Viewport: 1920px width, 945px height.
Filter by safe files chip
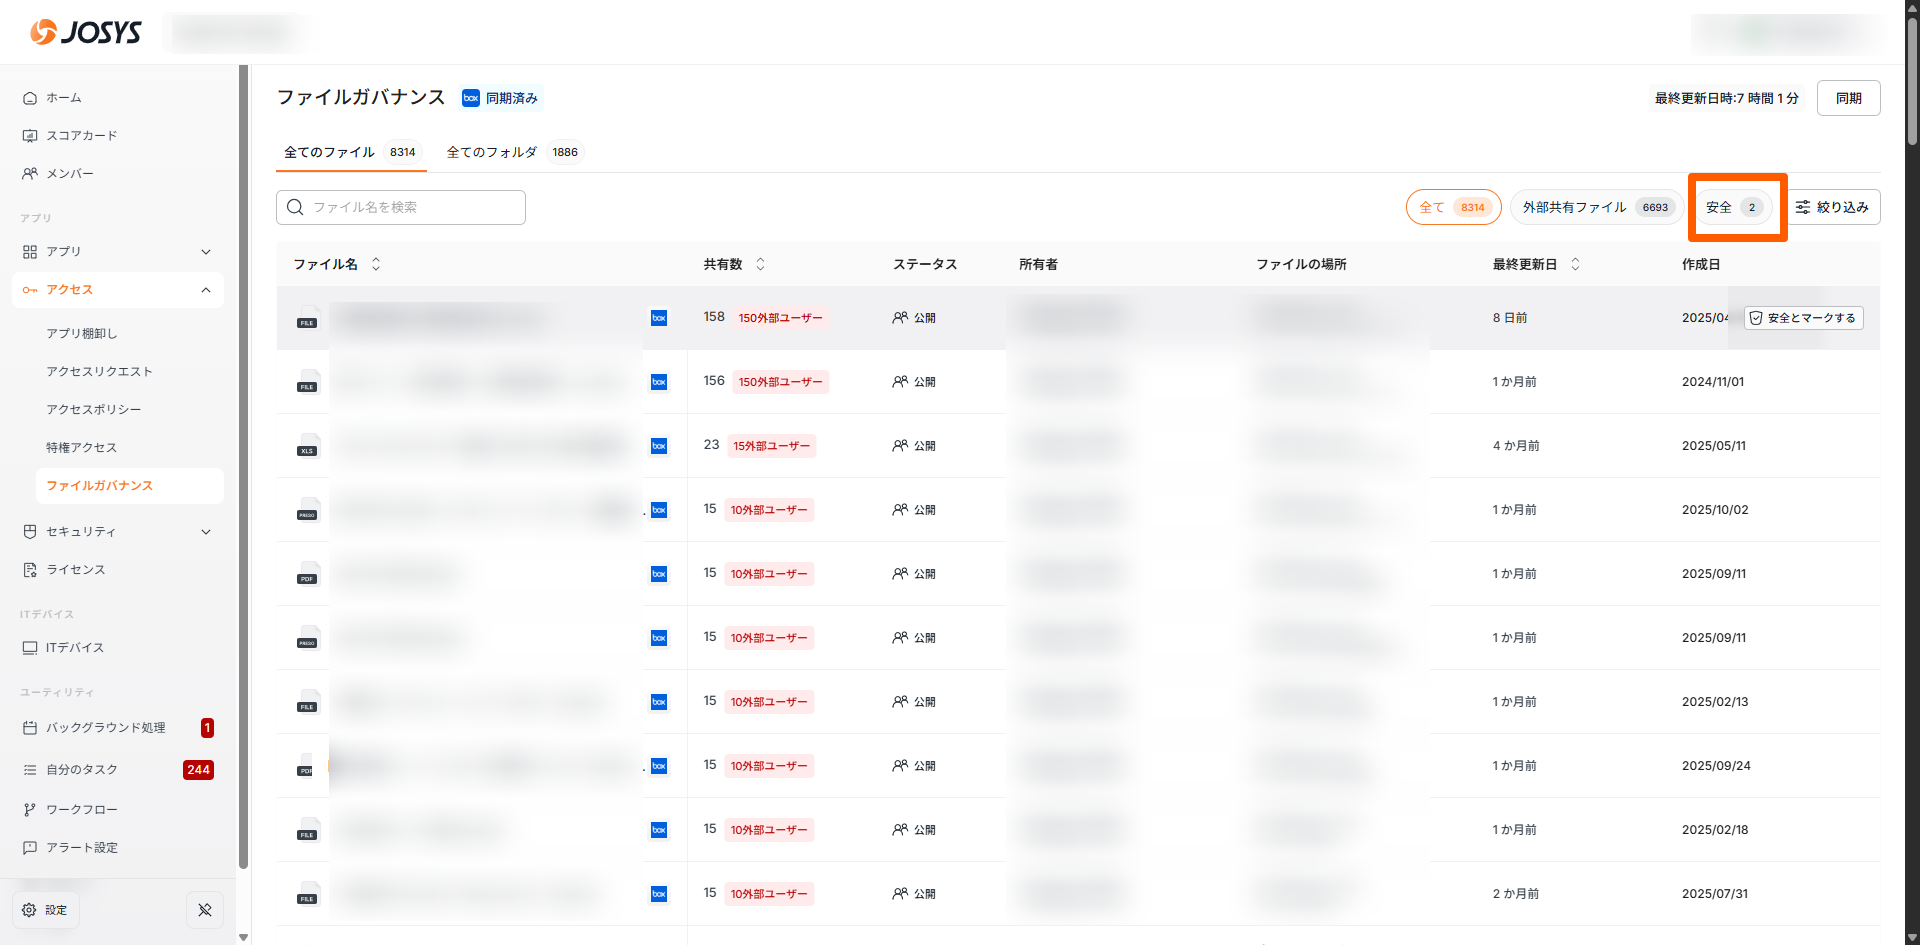click(x=1733, y=208)
